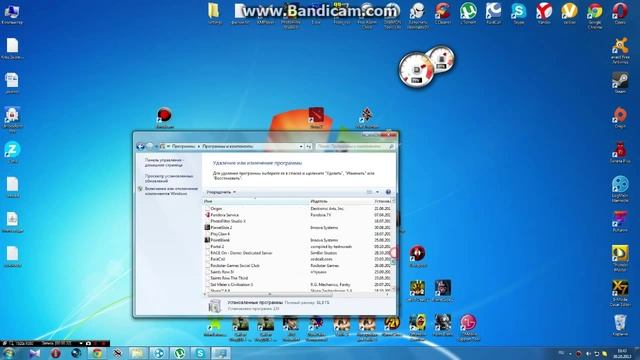Open the File Explorer folder taskbar button
The width and height of the screenshot is (640, 360).
138,353
